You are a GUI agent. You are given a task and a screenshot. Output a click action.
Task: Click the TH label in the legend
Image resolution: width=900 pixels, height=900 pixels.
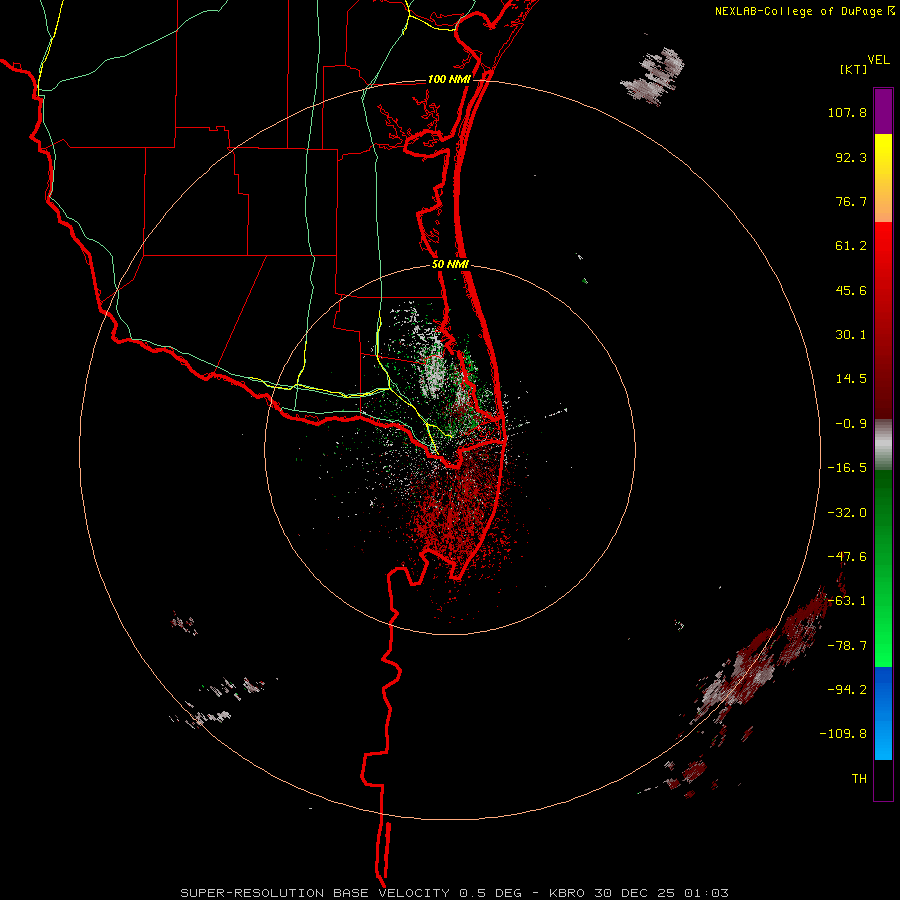click(859, 779)
